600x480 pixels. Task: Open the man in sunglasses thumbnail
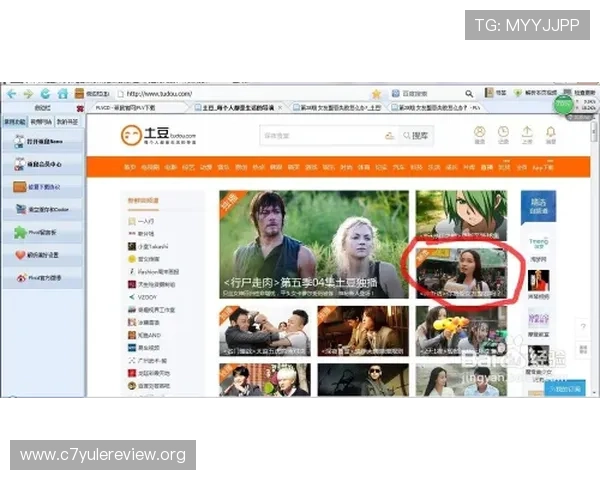tap(363, 380)
